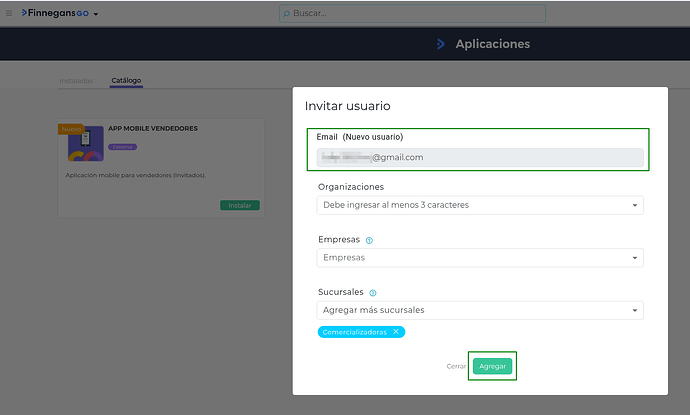
Task: Click the Externa badge on the app card
Action: point(122,147)
